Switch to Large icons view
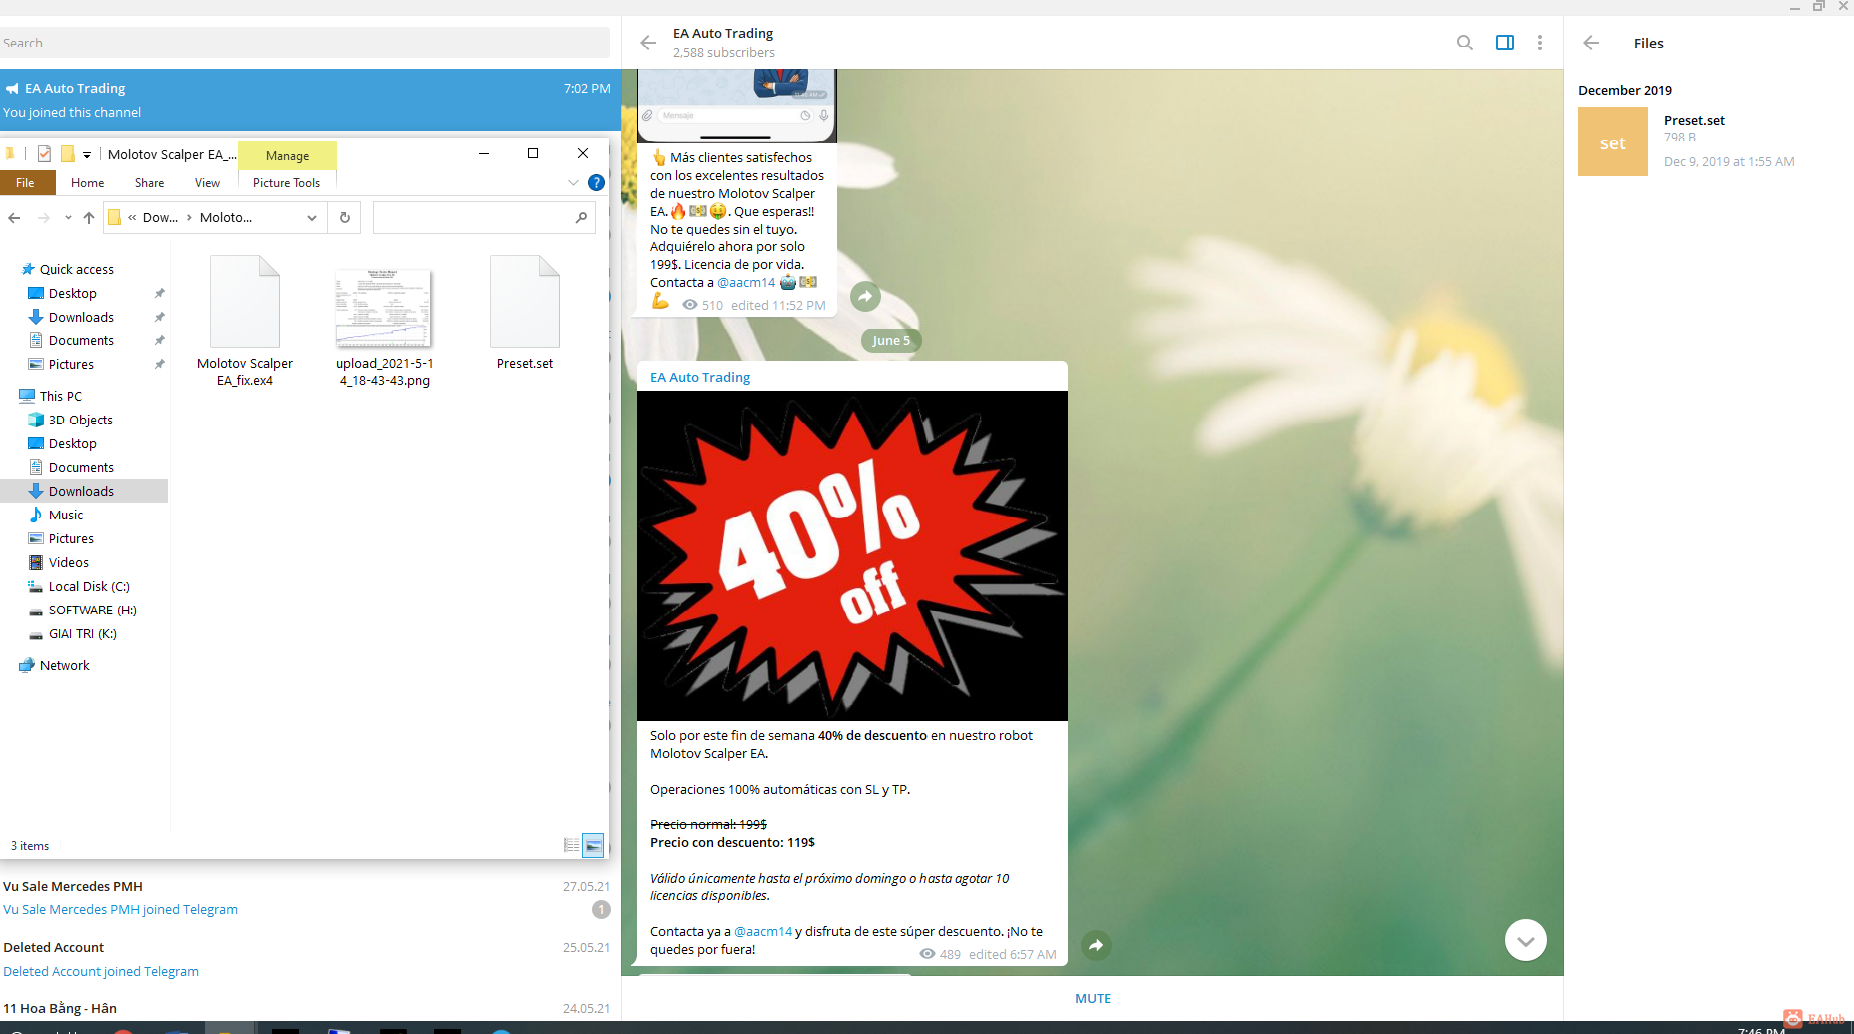 [593, 845]
